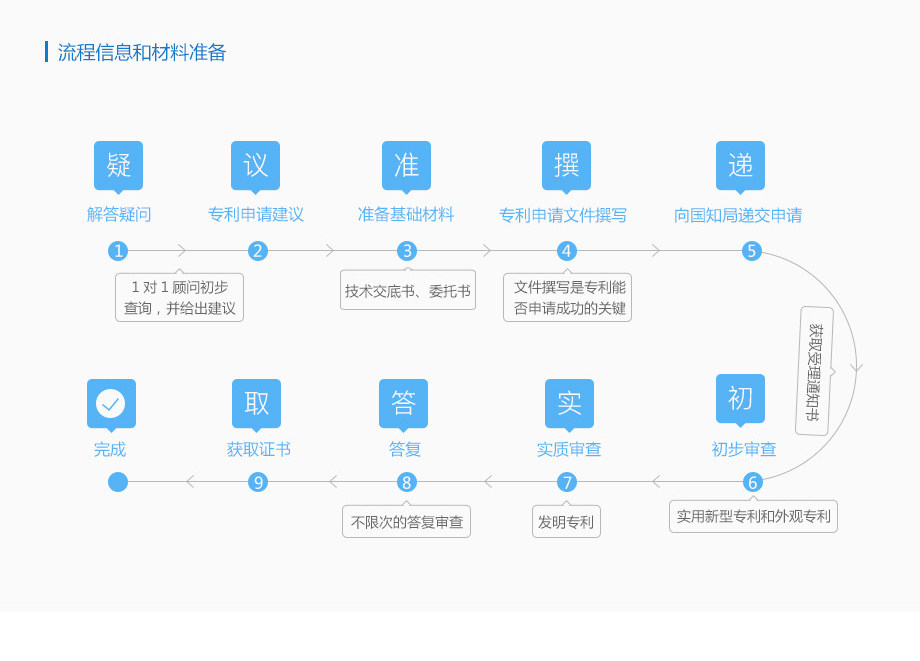920x661 pixels.
Task: Click the 疑 step icon
Action: pos(119,166)
